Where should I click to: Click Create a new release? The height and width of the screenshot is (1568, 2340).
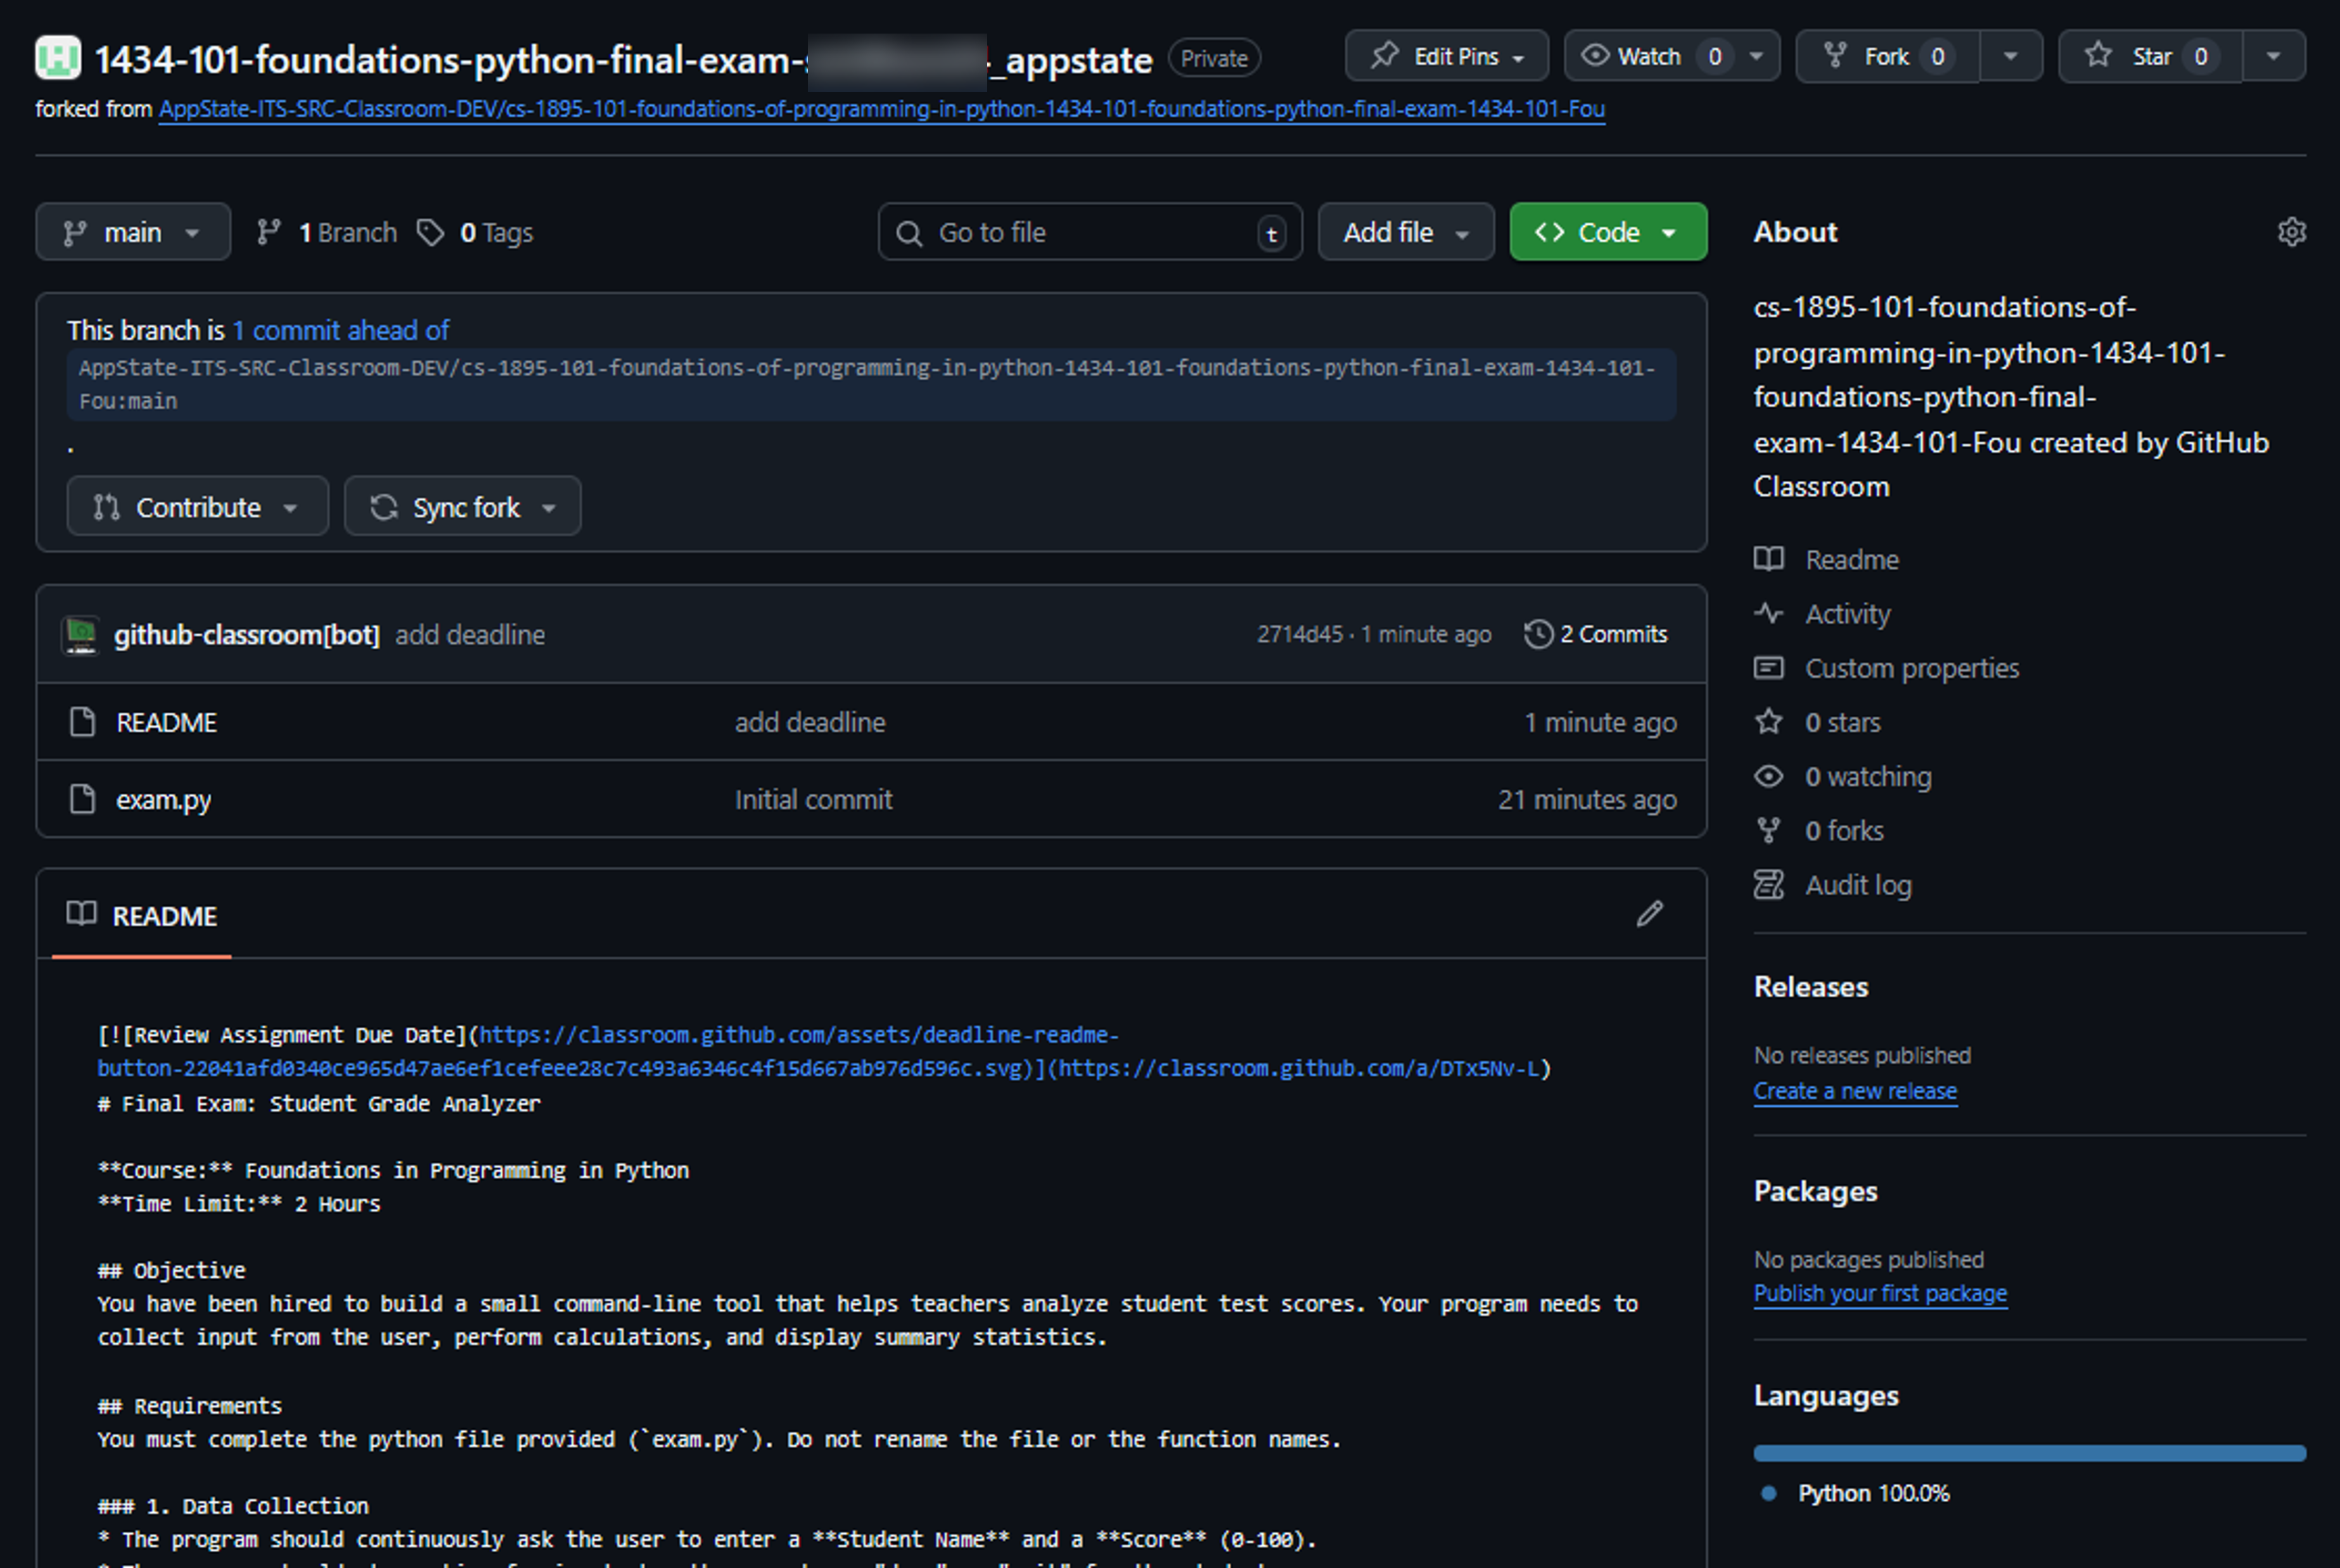(x=1856, y=1090)
